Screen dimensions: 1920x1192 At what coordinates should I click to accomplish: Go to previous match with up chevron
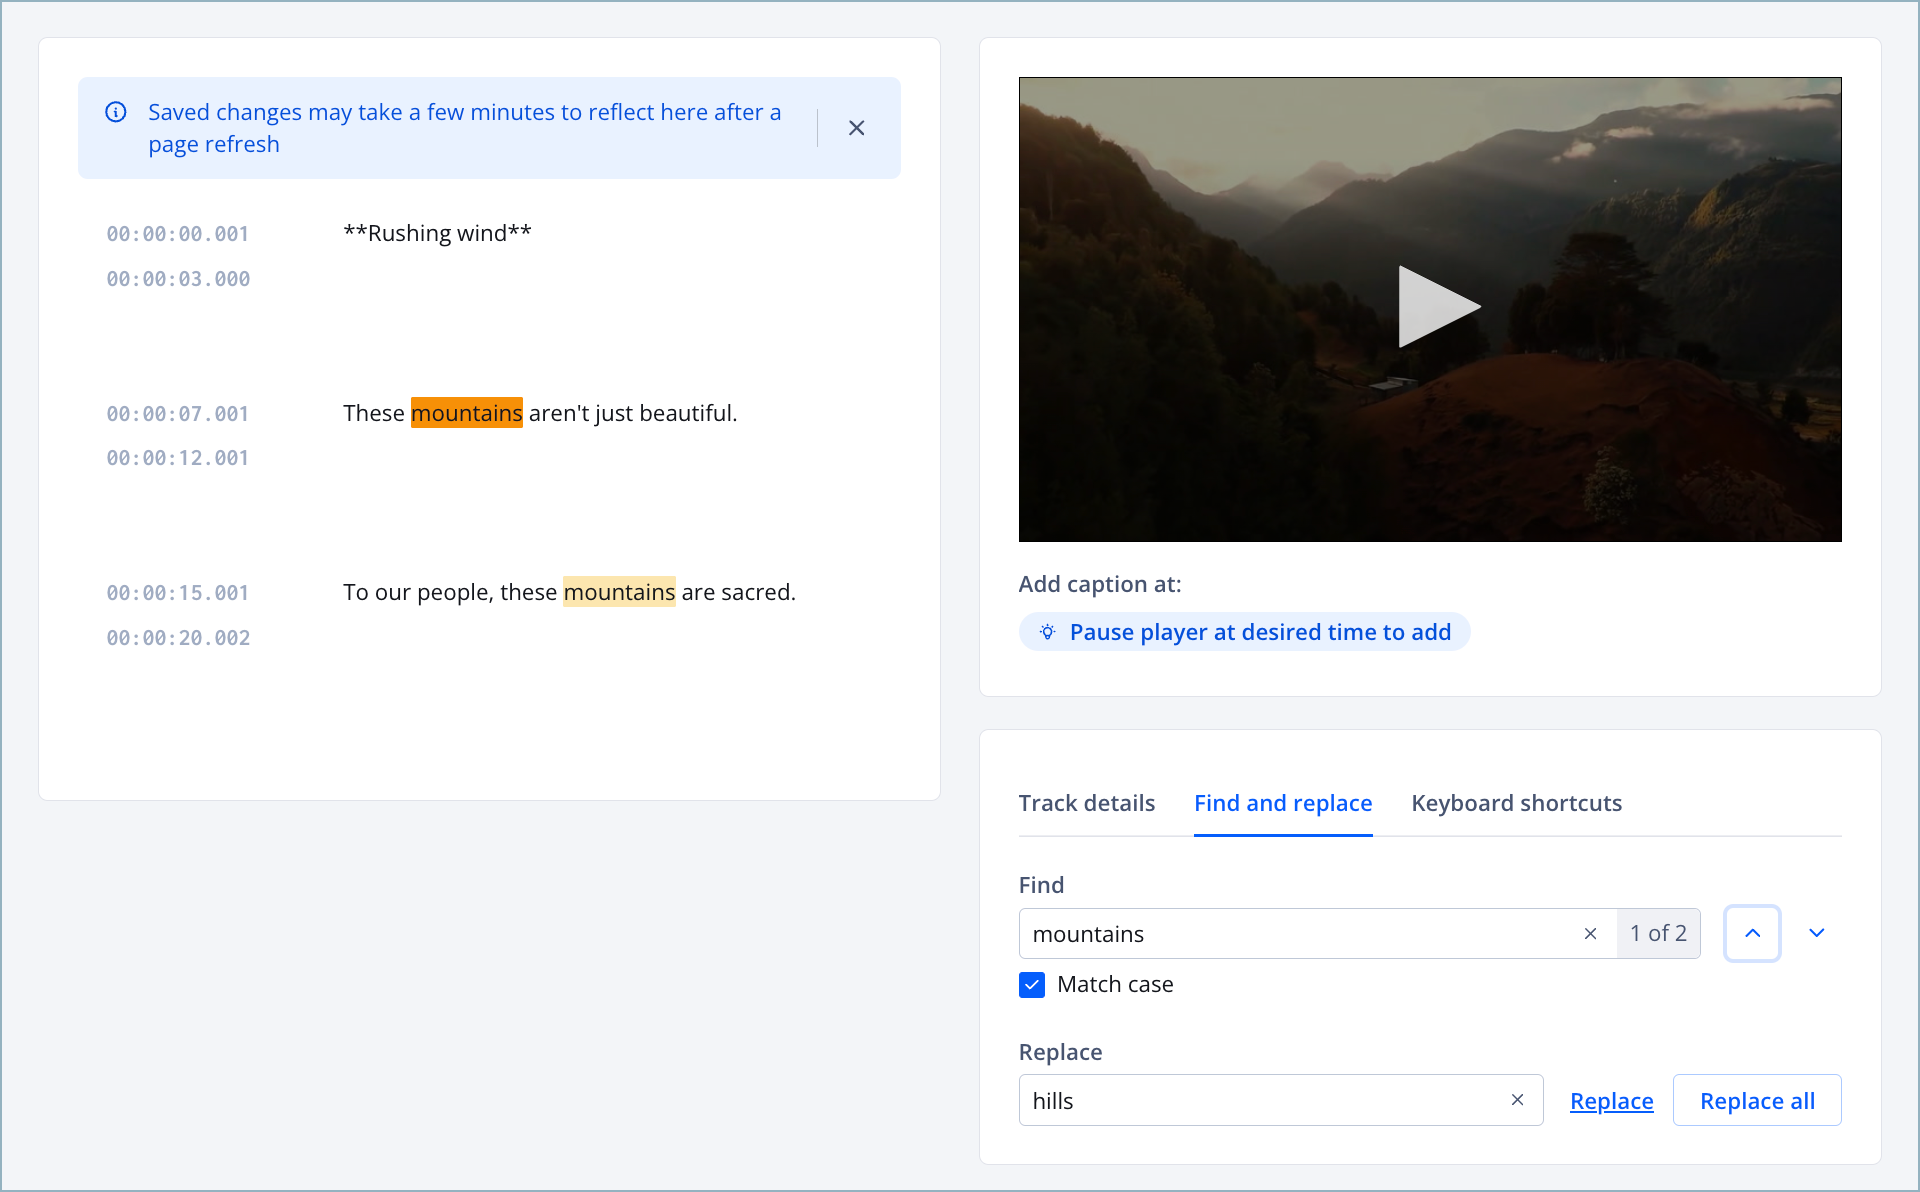coord(1752,933)
